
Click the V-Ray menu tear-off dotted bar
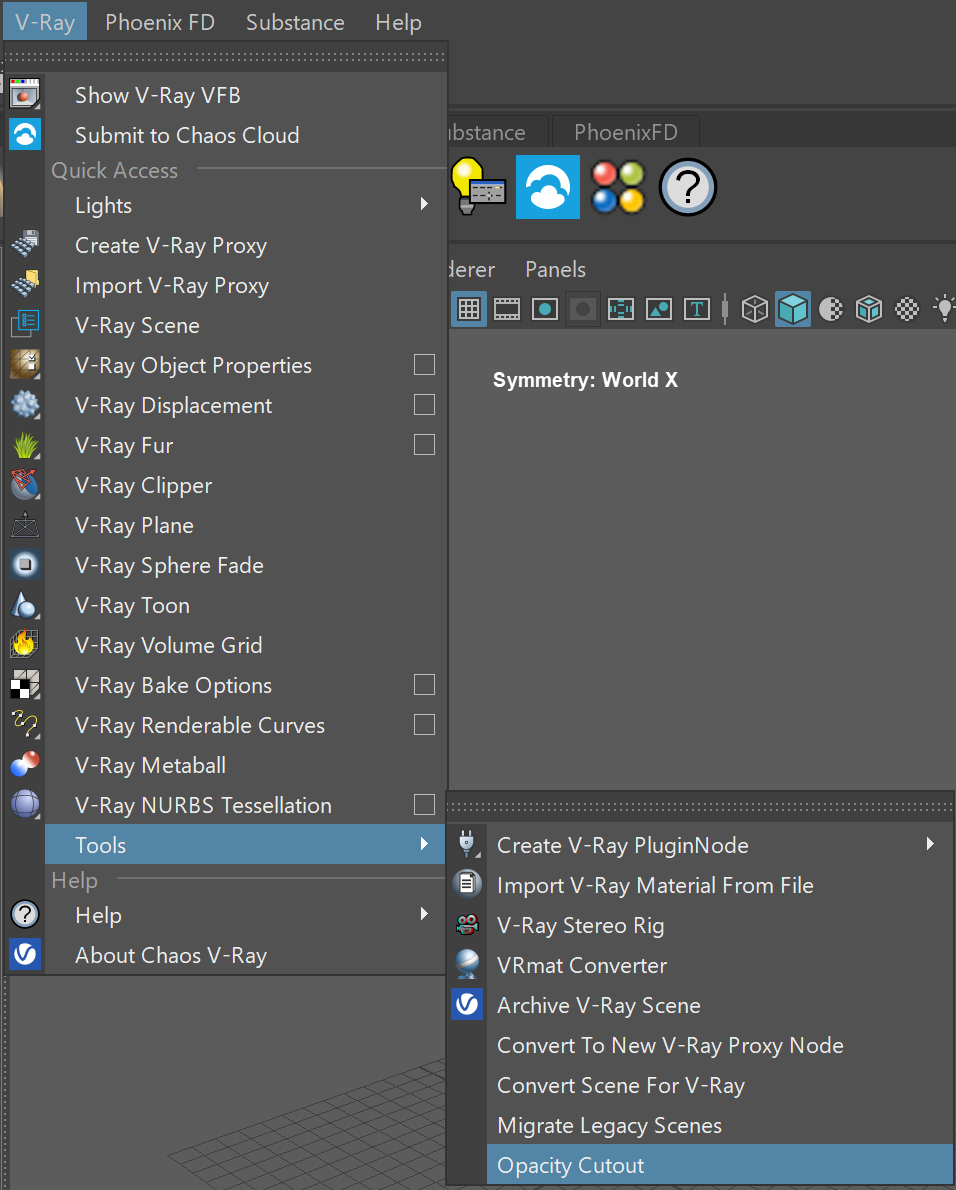pos(225,57)
